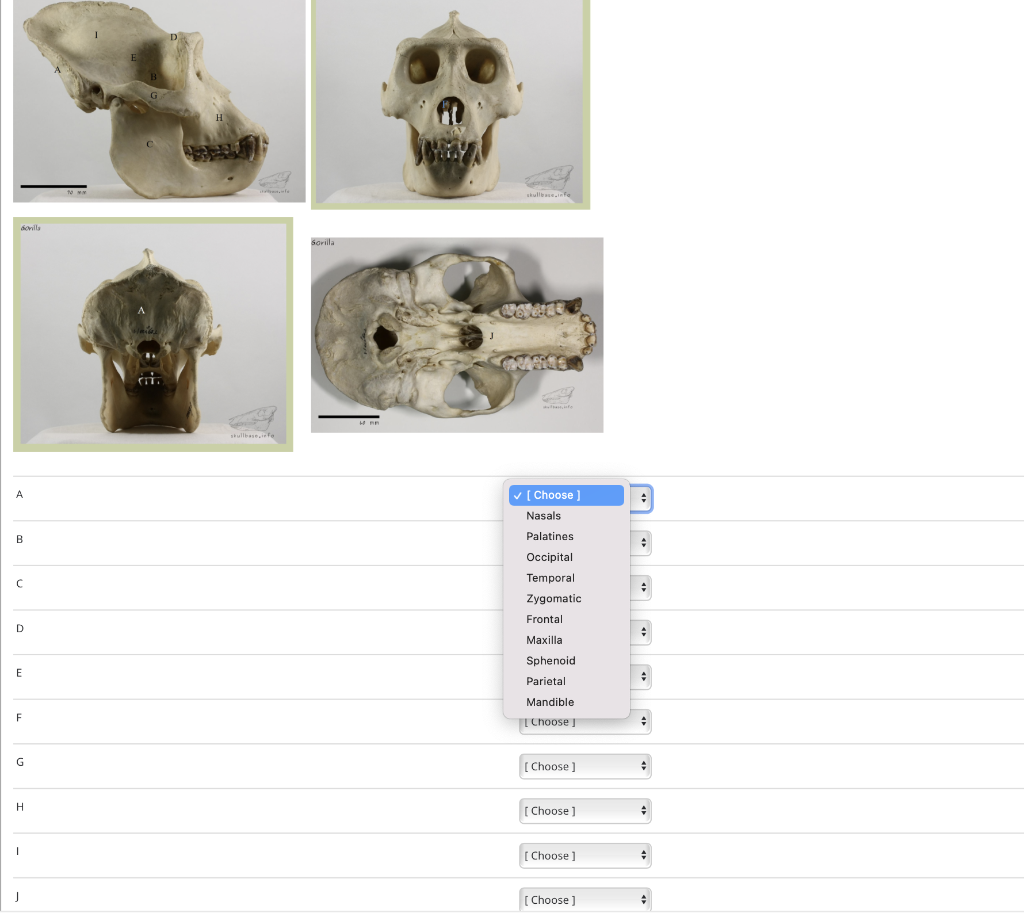The width and height of the screenshot is (1024, 913).
Task: Click the frontal view gorilla skull image
Action: click(x=451, y=103)
